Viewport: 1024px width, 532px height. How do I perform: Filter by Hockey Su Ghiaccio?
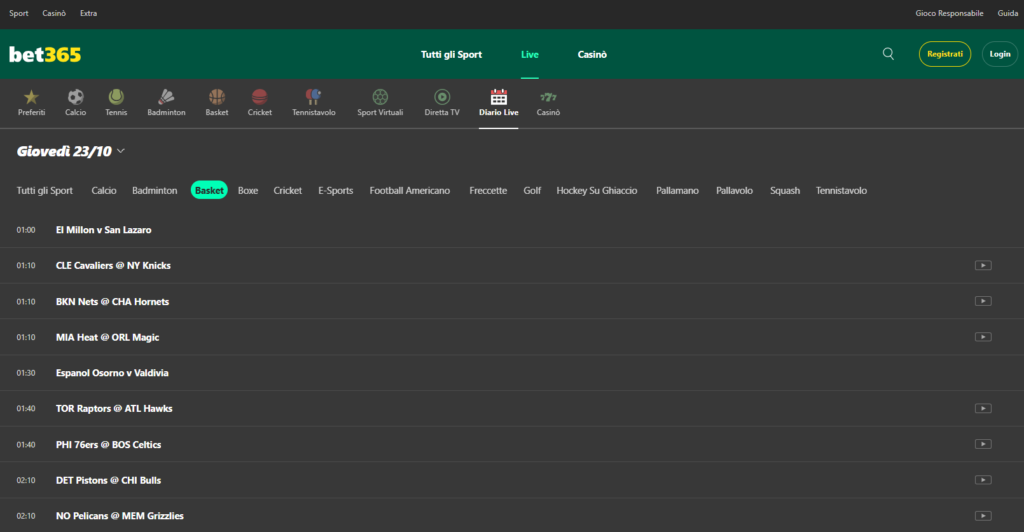coord(596,190)
